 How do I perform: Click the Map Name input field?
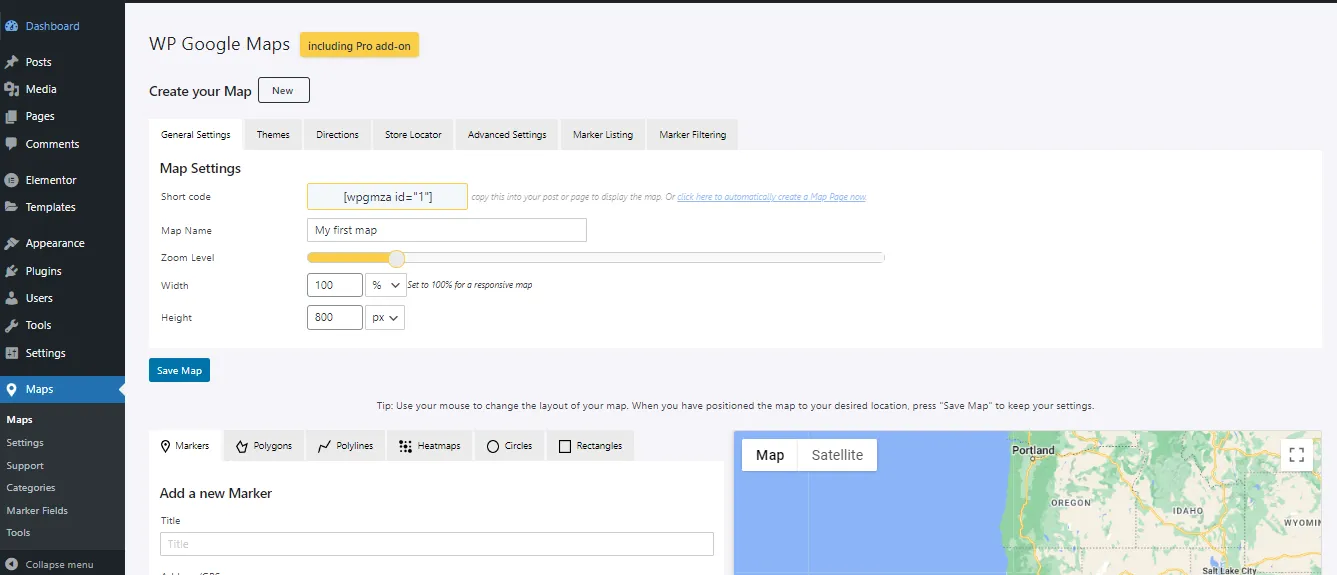pyautogui.click(x=446, y=230)
